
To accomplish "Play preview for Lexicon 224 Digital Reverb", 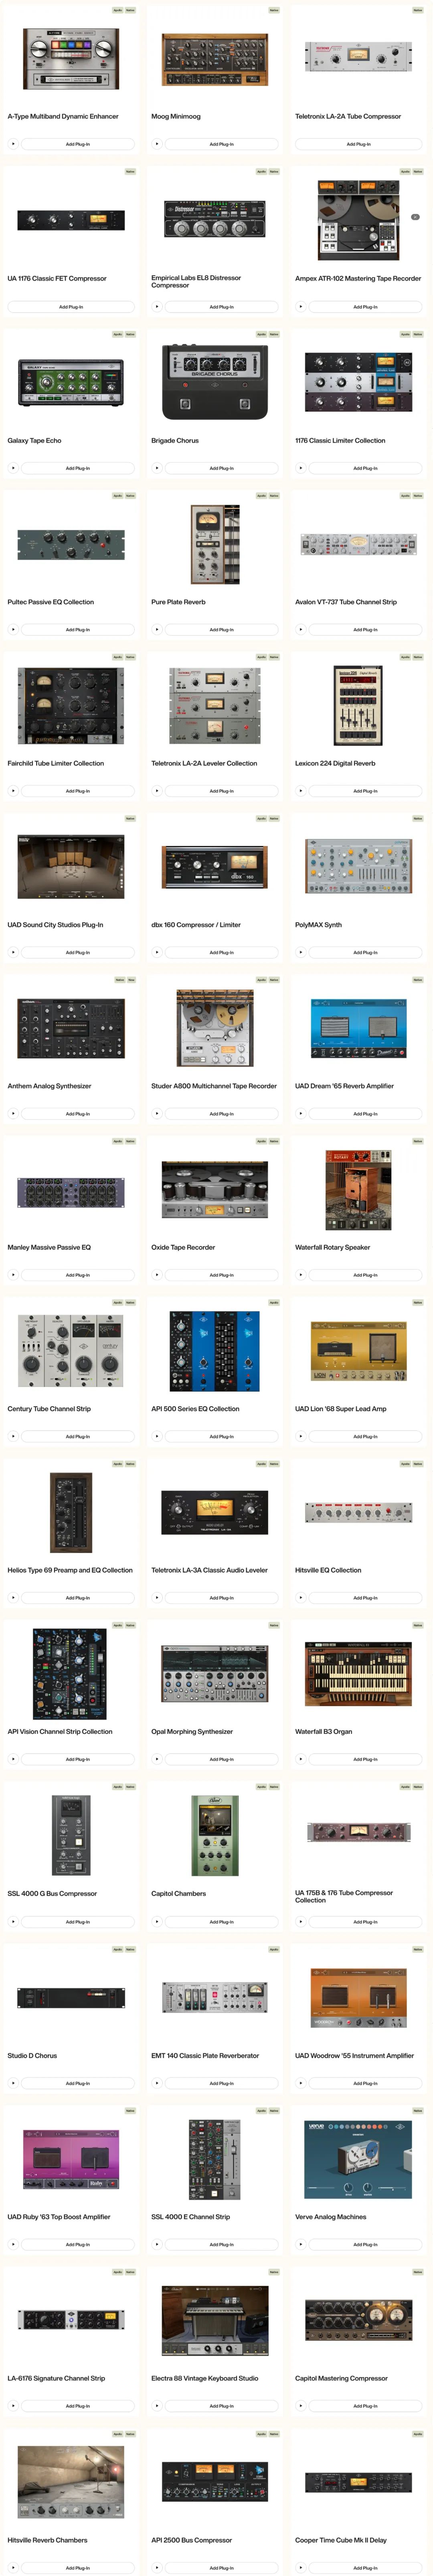I will click(301, 791).
